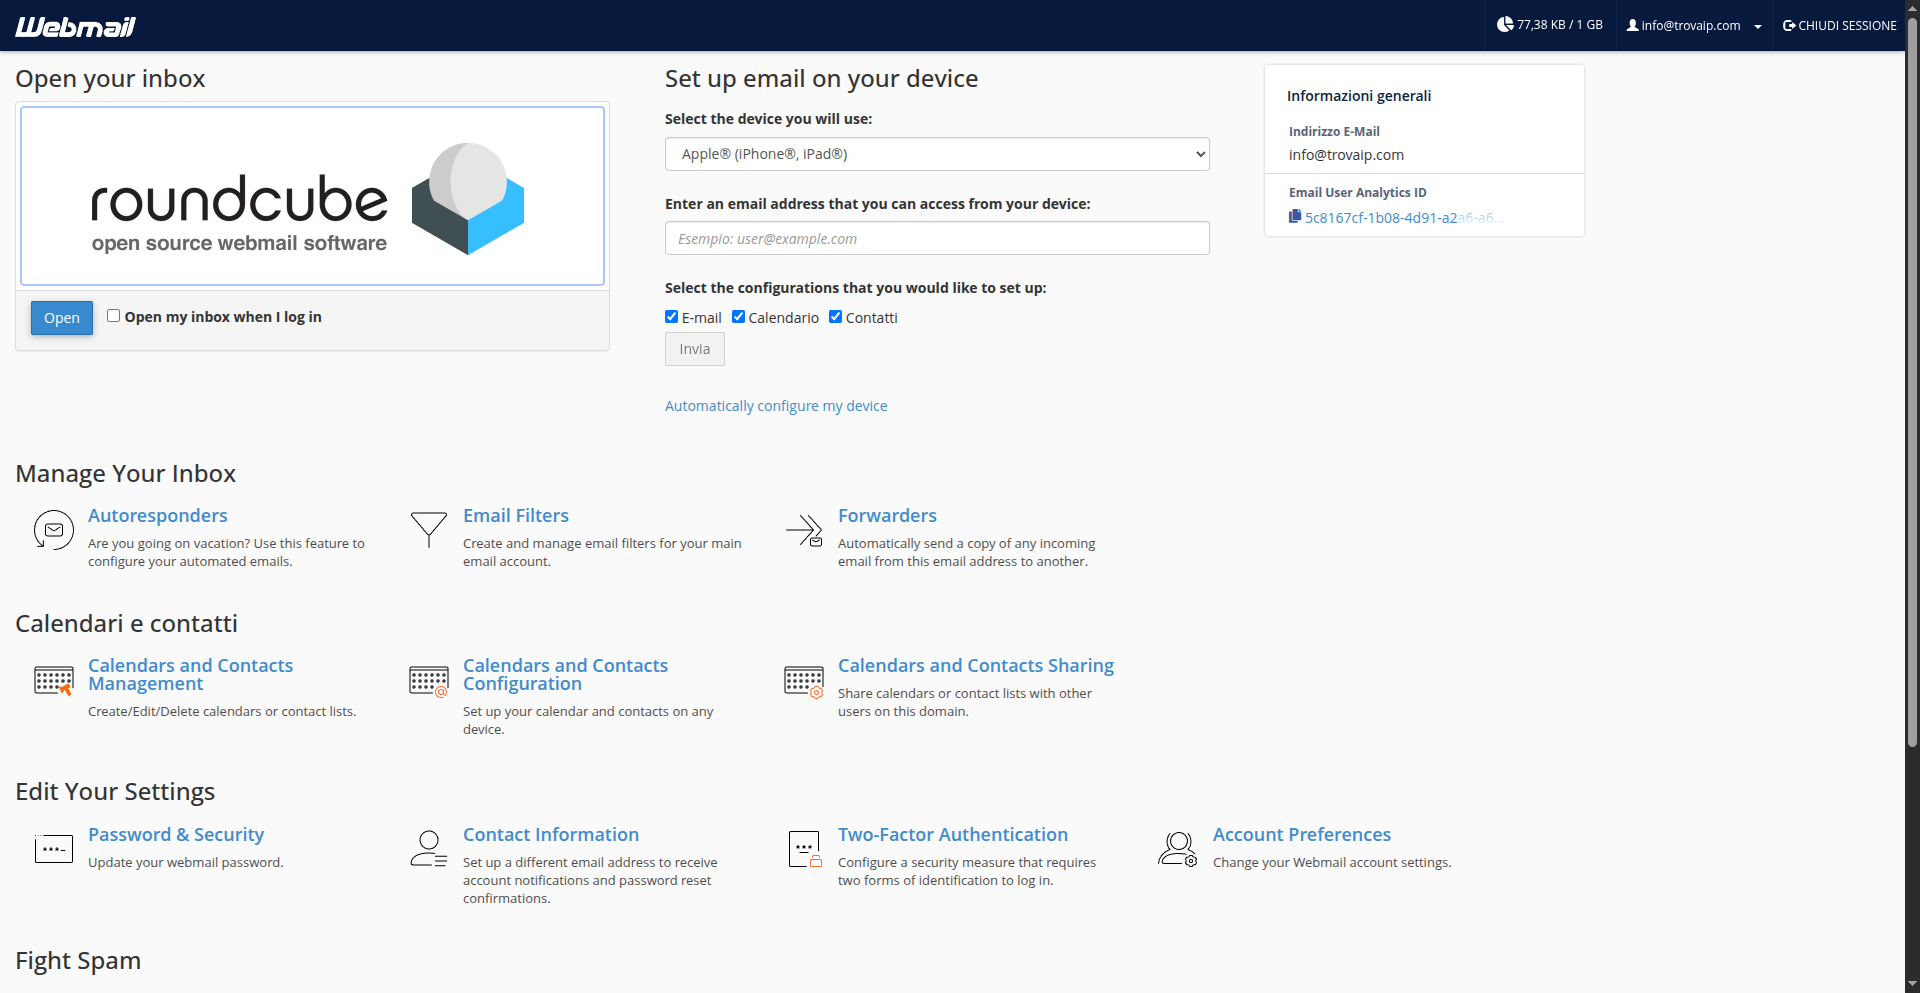
Task: Open the Email Filters link
Action: [x=516, y=516]
